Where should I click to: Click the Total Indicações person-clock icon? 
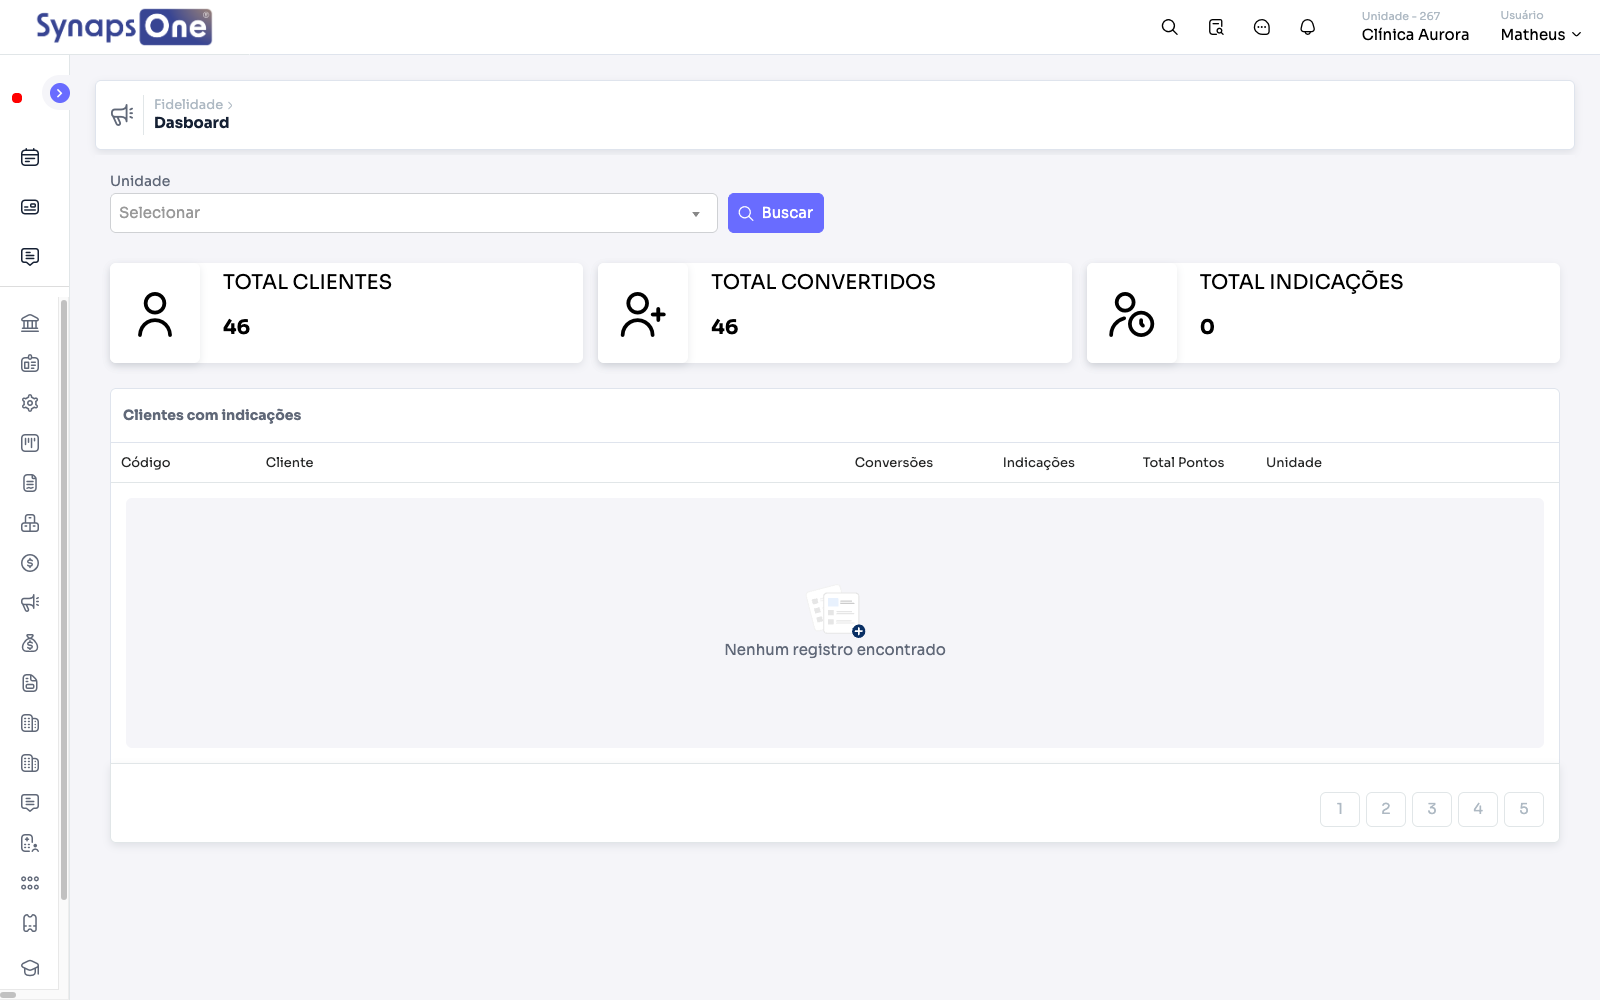(x=1131, y=314)
